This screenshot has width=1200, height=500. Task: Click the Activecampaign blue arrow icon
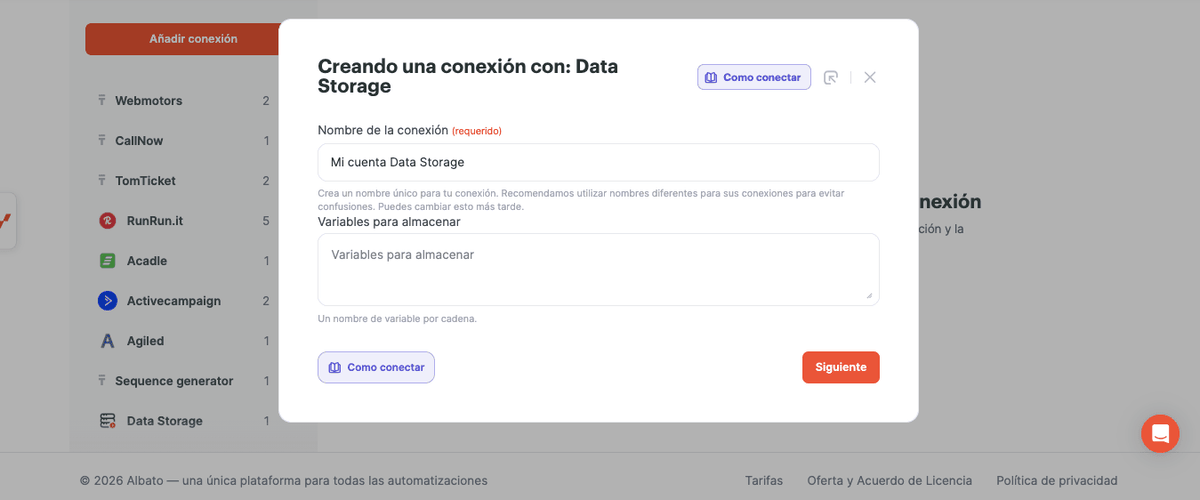tap(107, 301)
